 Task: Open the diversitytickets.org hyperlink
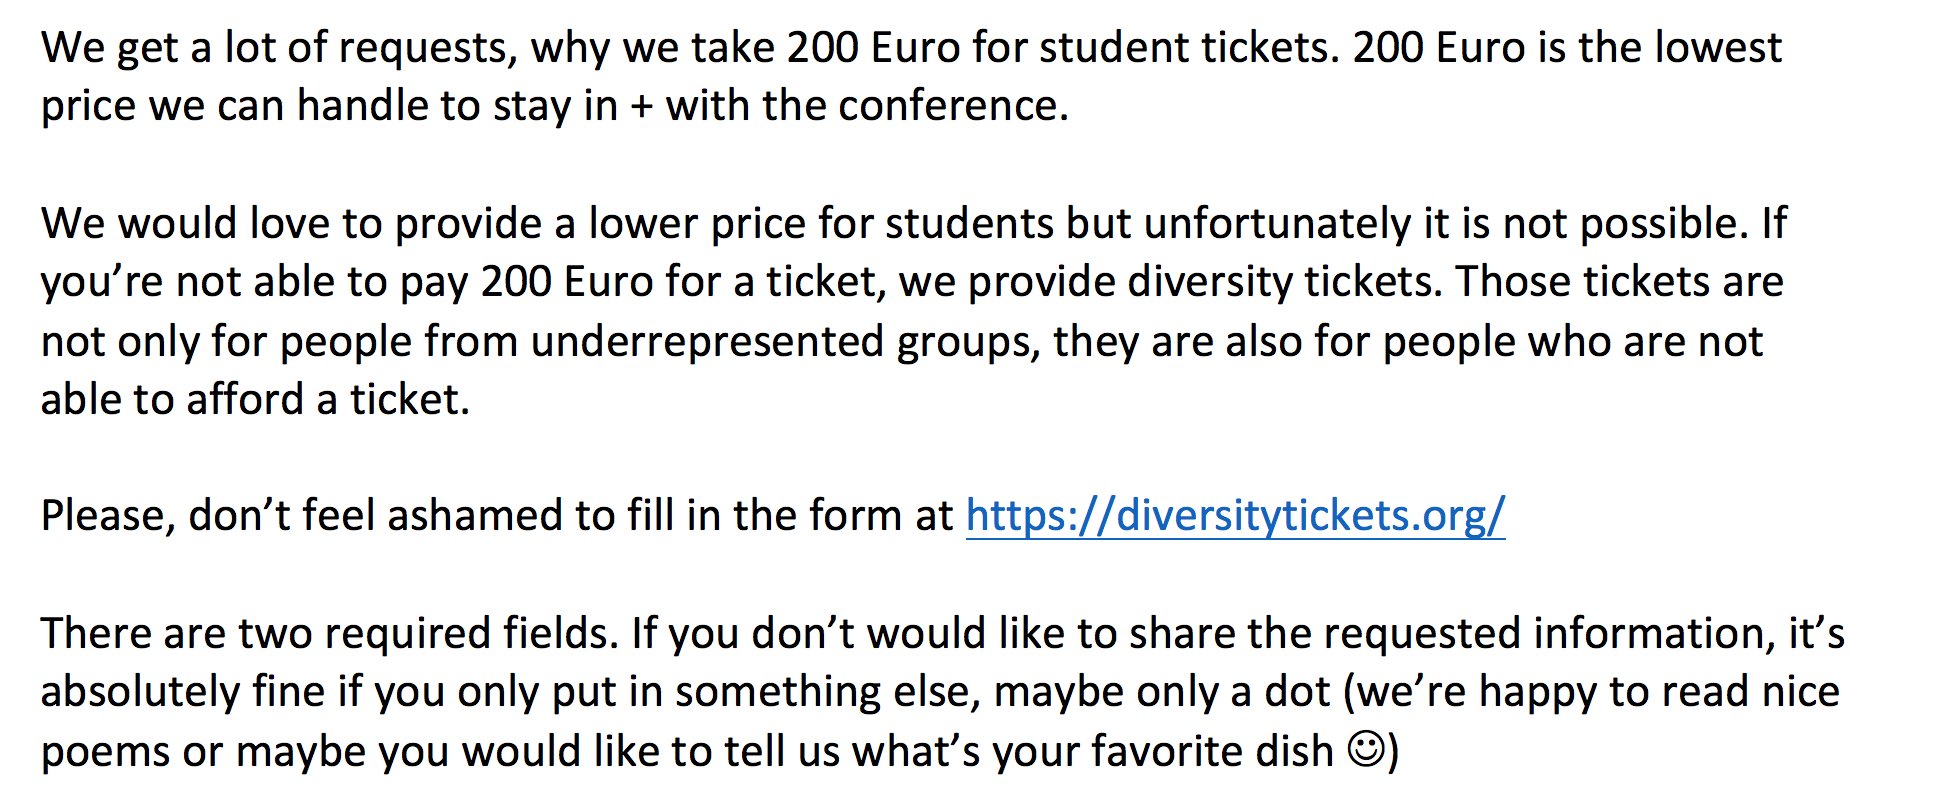pyautogui.click(x=1235, y=517)
